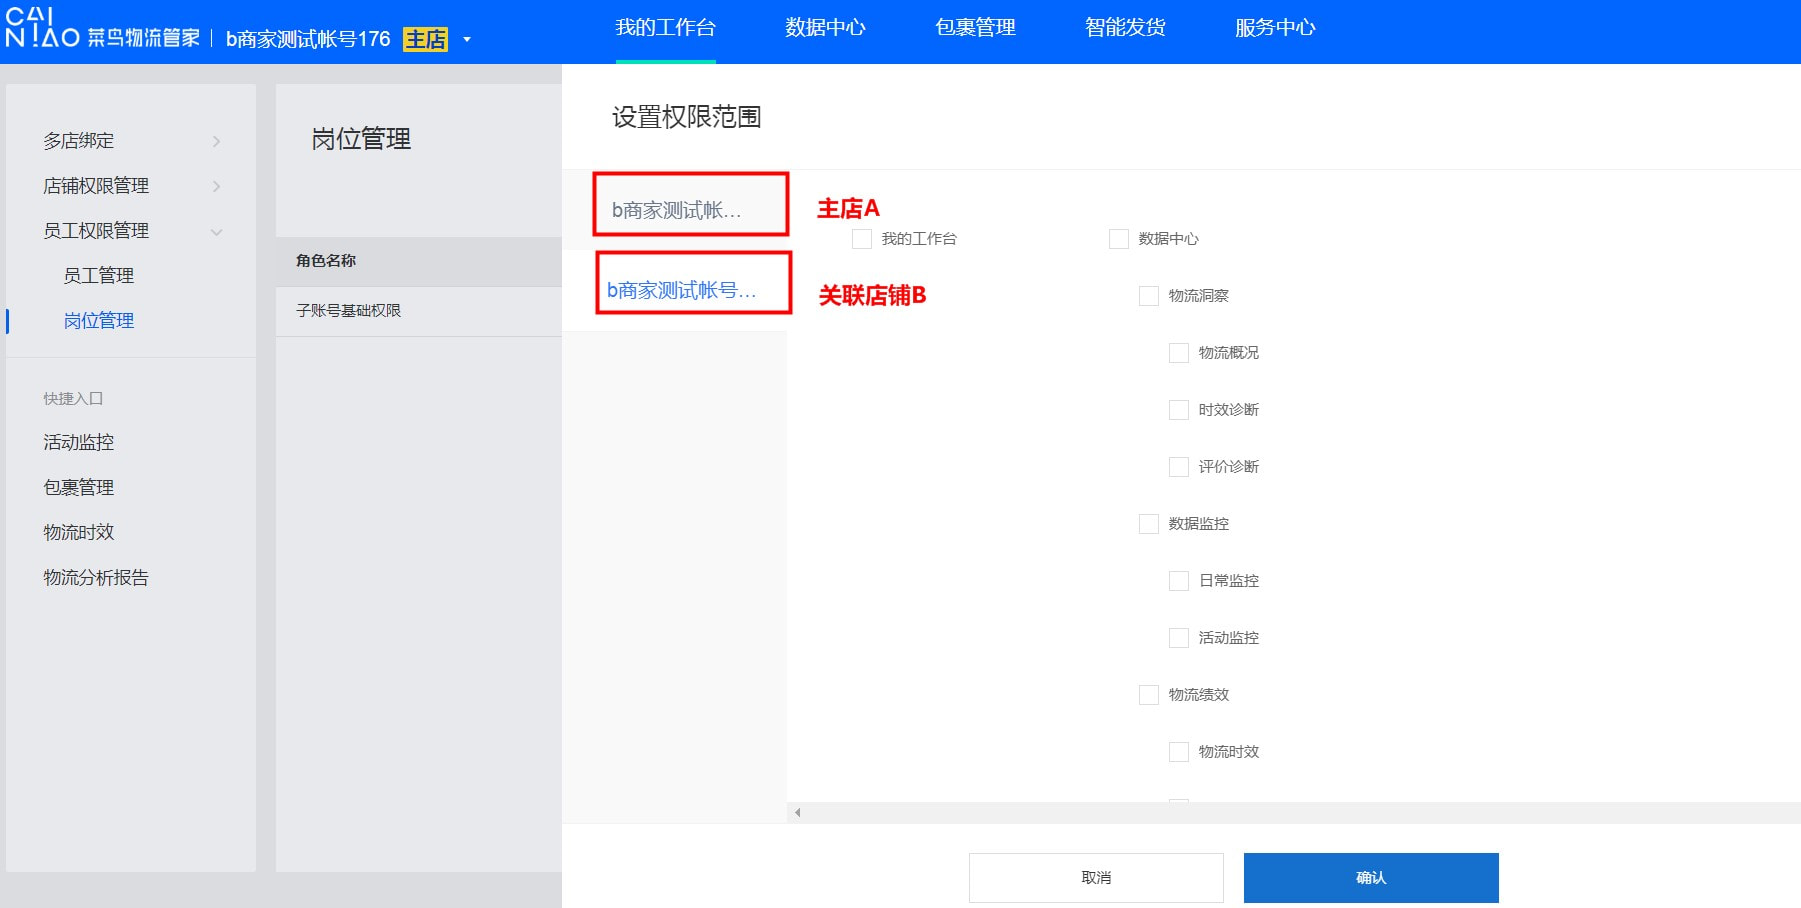1801x908 pixels.
Task: Confirm with the 确认 button
Action: (x=1371, y=878)
